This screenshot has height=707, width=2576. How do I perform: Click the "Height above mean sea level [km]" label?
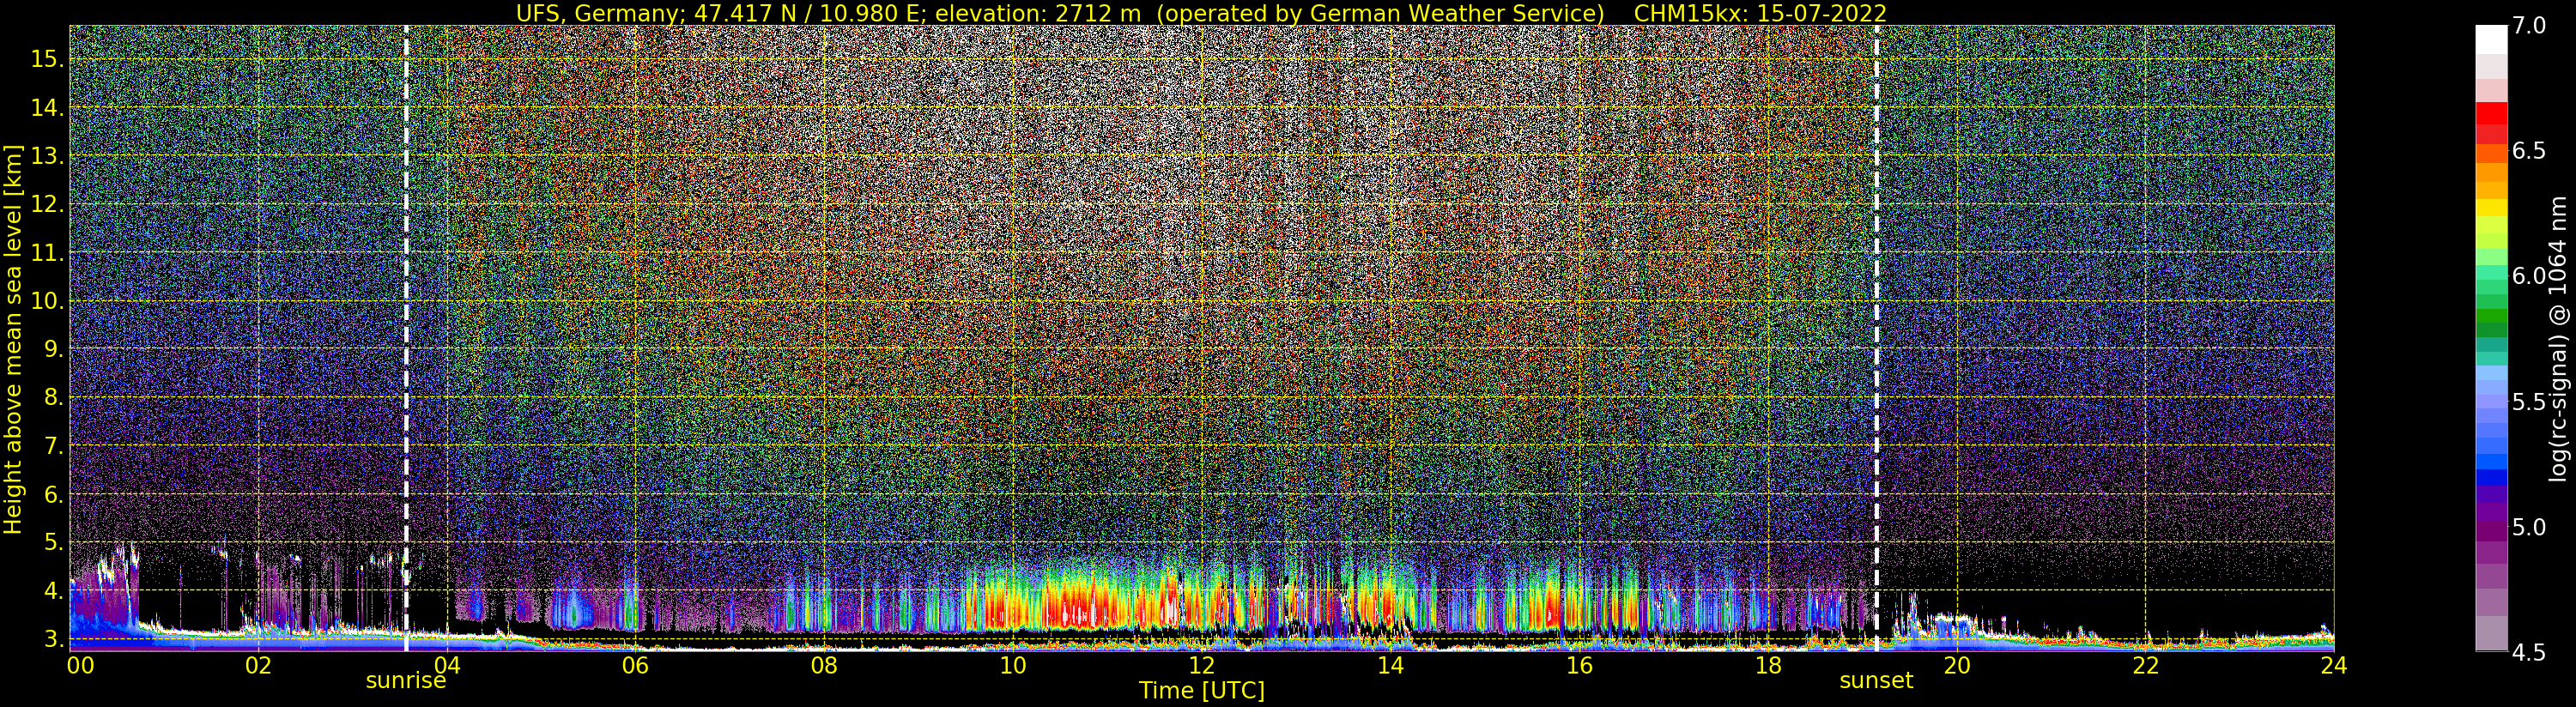(x=13, y=339)
